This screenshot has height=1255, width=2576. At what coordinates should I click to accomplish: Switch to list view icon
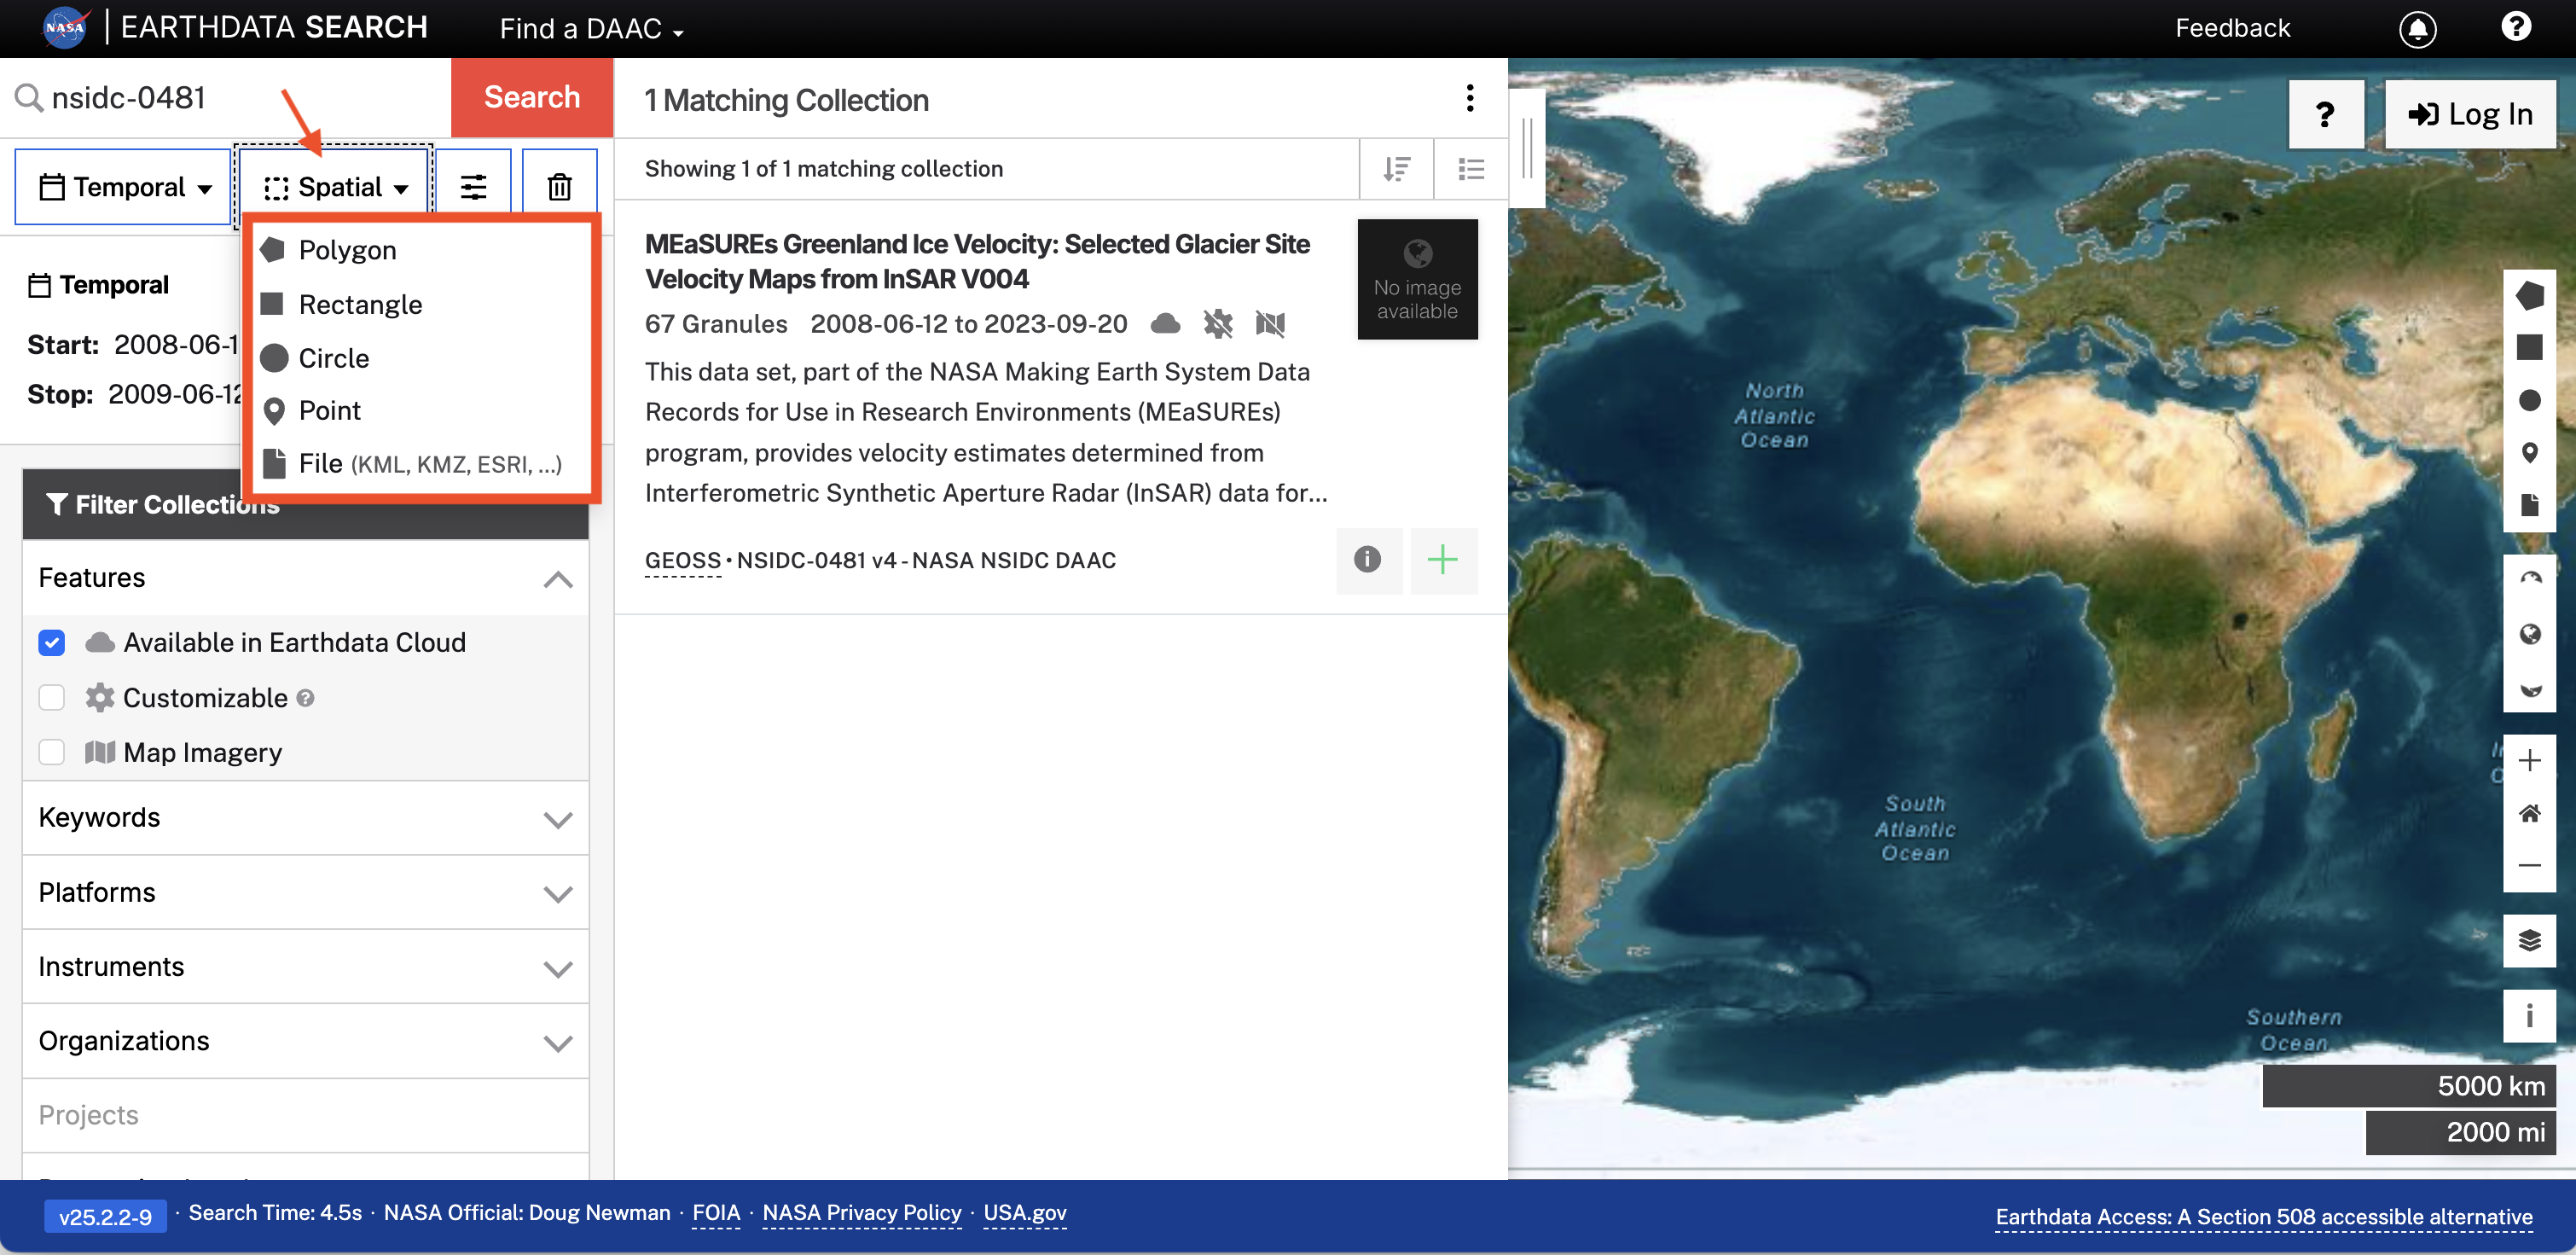pyautogui.click(x=1470, y=169)
